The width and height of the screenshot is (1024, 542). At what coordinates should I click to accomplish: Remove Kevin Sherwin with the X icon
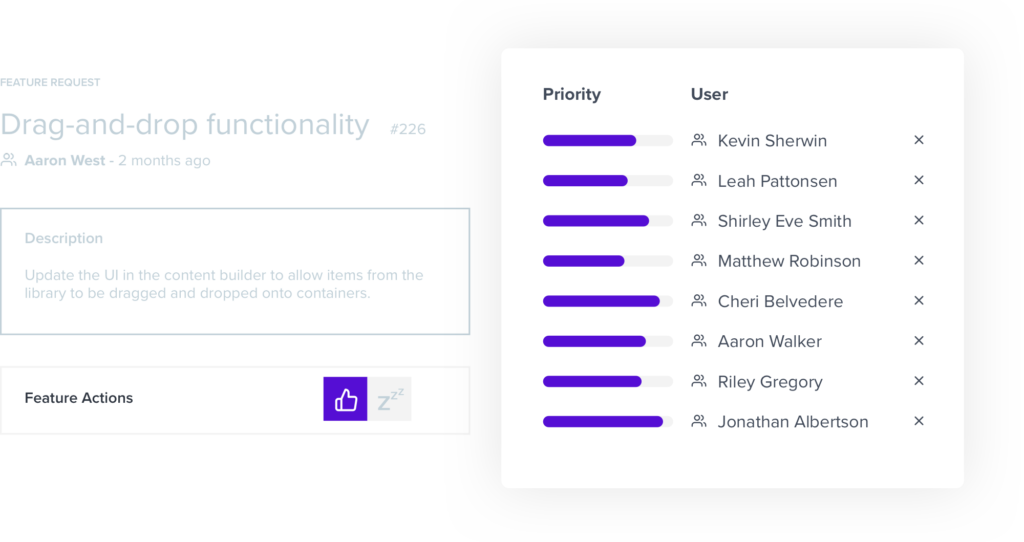click(919, 140)
